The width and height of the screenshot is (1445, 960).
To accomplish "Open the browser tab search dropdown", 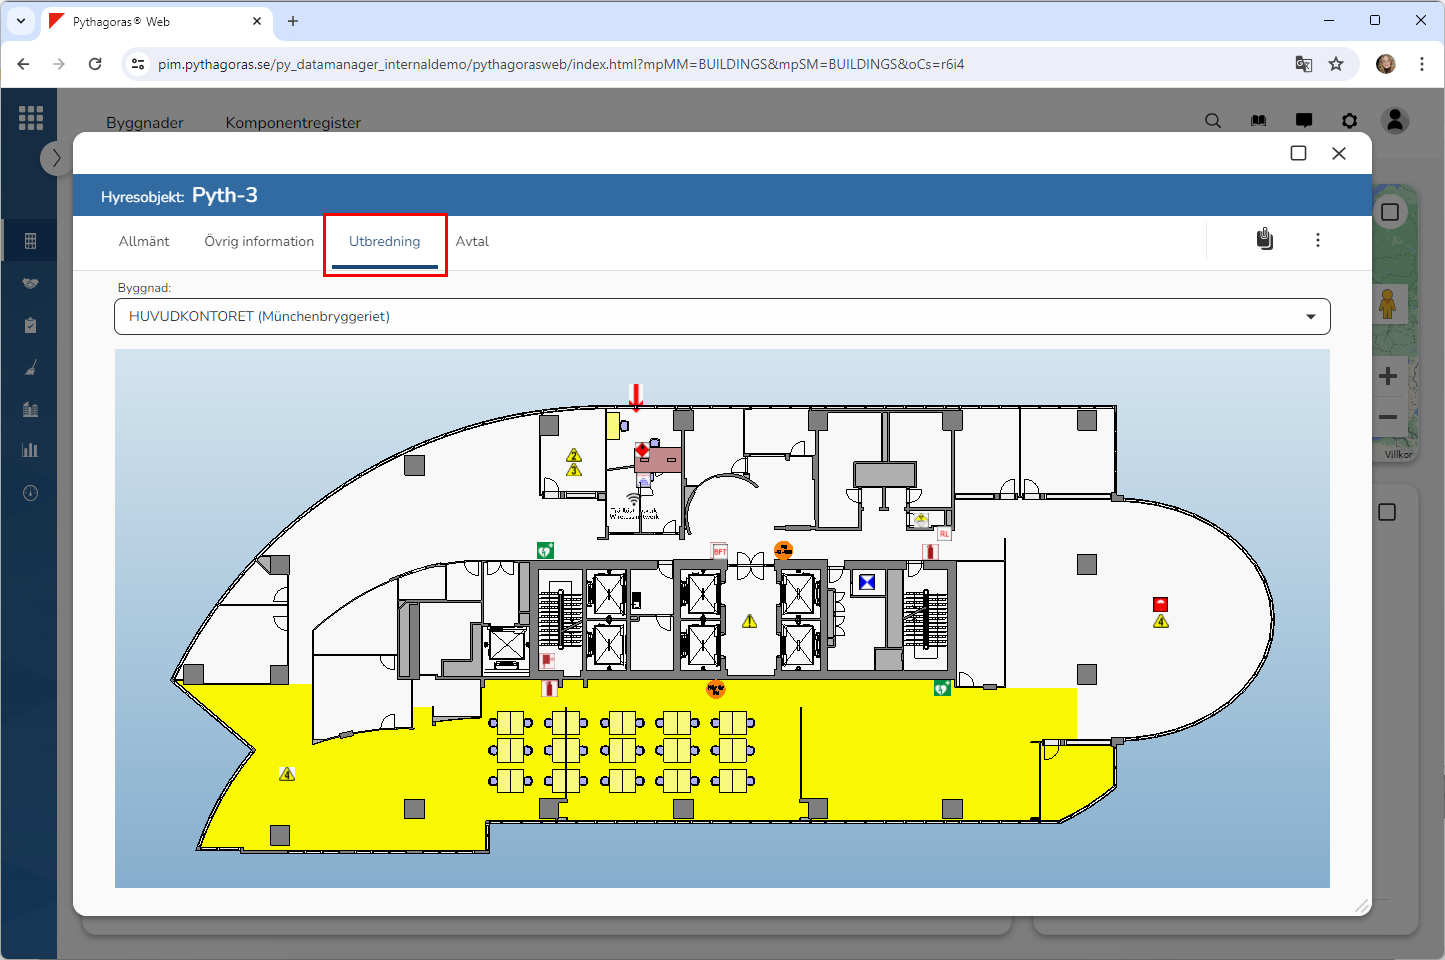I will (x=21, y=21).
